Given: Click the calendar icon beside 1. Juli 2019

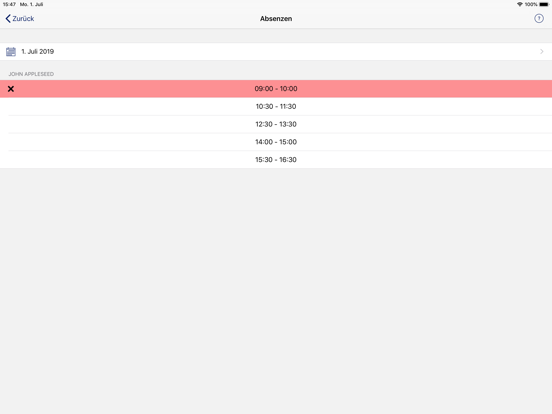Looking at the screenshot, I should tap(11, 52).
